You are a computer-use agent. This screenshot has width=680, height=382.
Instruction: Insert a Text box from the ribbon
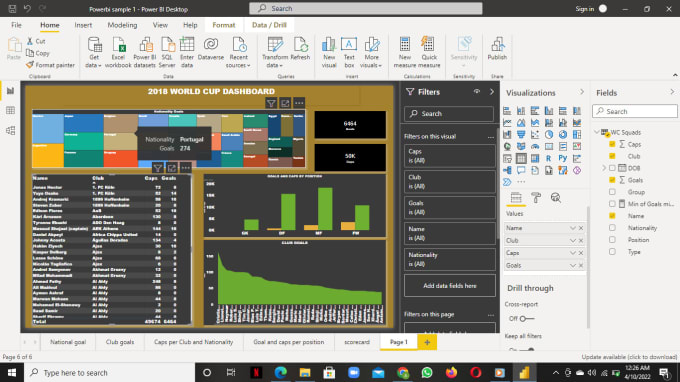349,52
